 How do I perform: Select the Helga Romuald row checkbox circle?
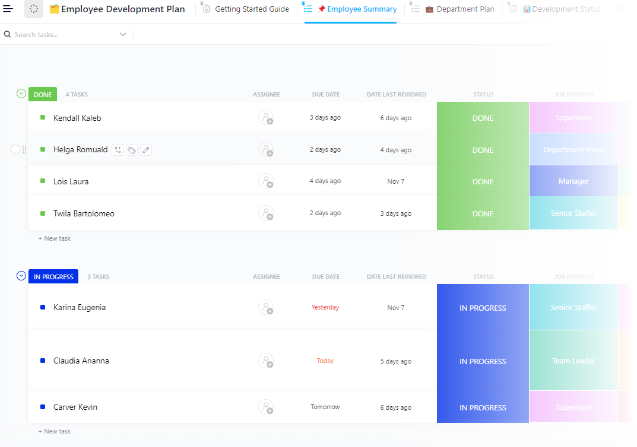tap(14, 150)
